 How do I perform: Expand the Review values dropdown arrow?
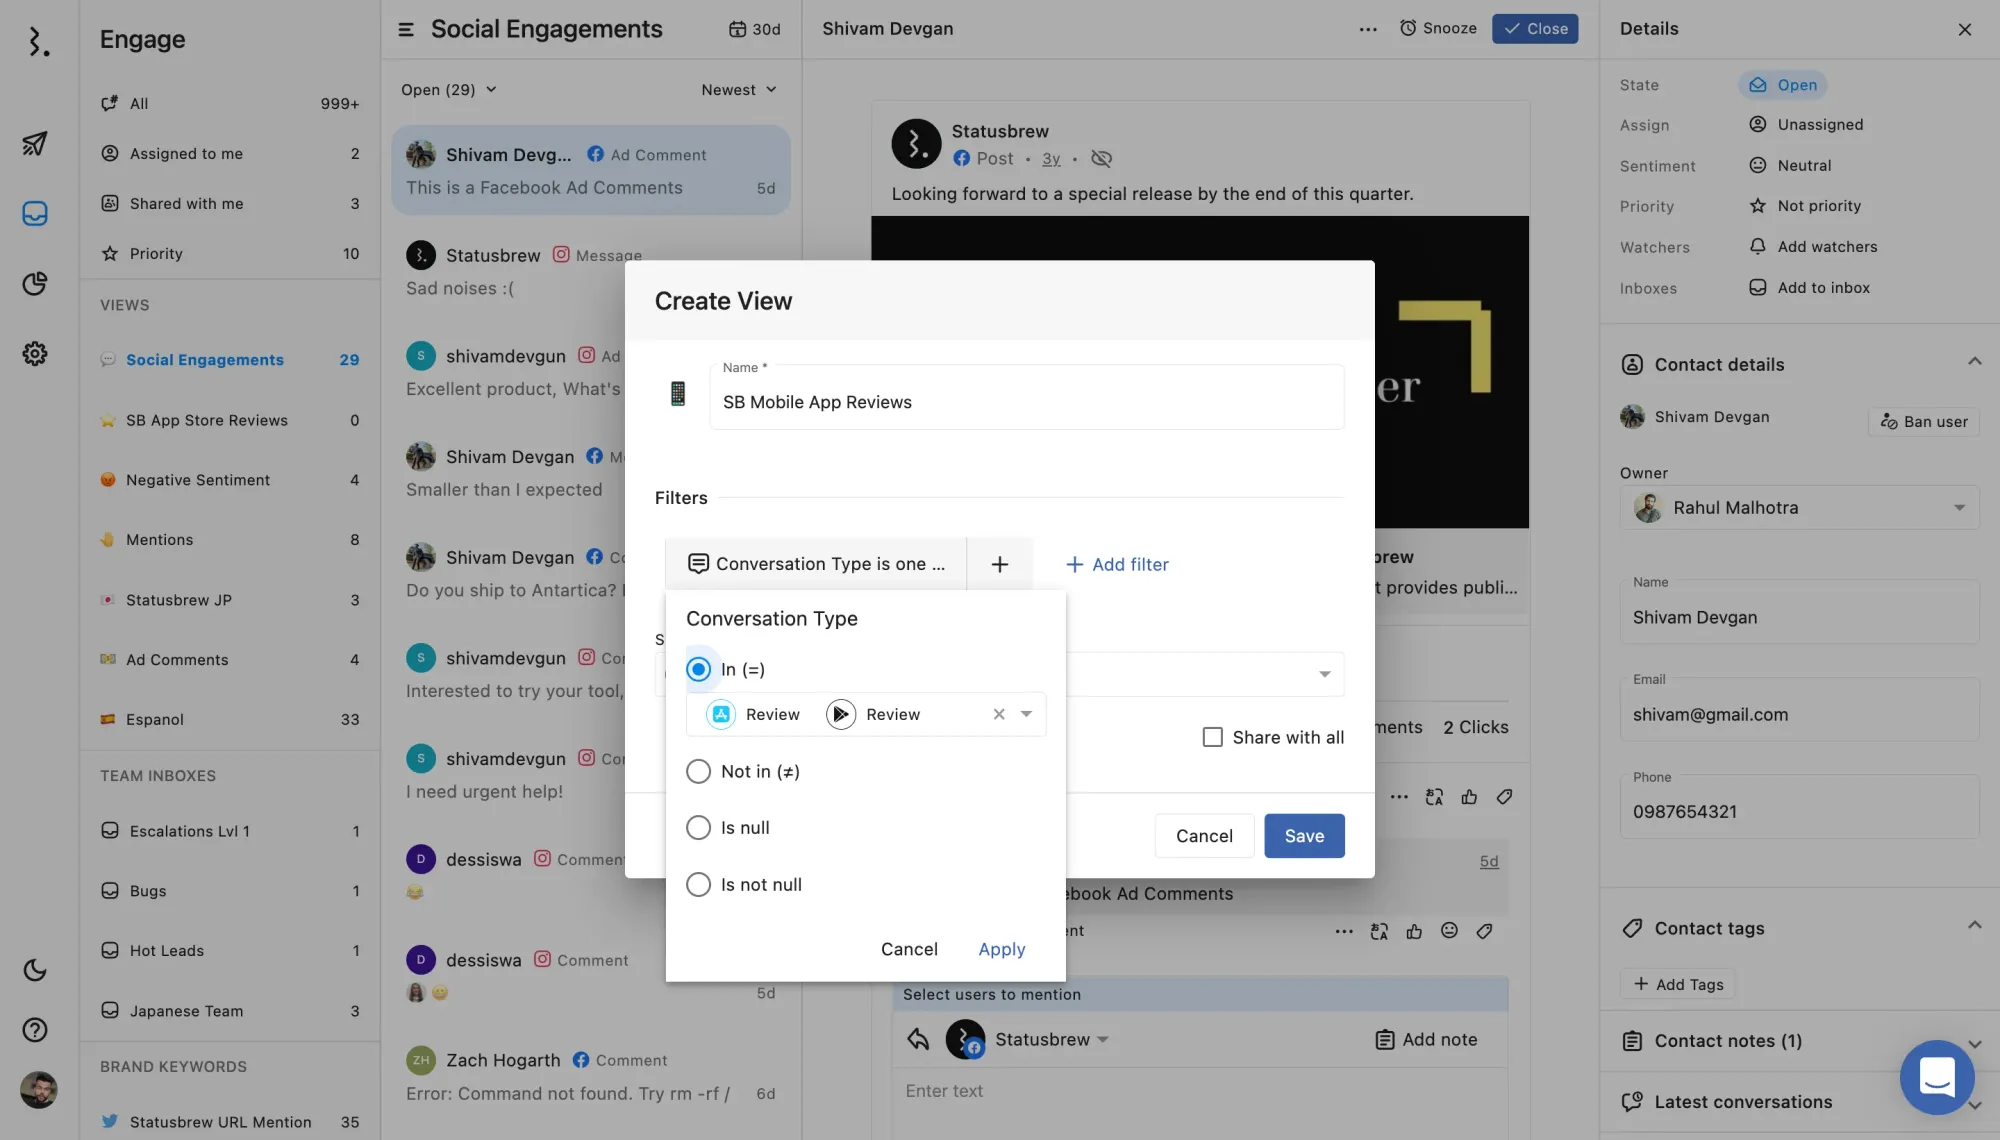1026,714
